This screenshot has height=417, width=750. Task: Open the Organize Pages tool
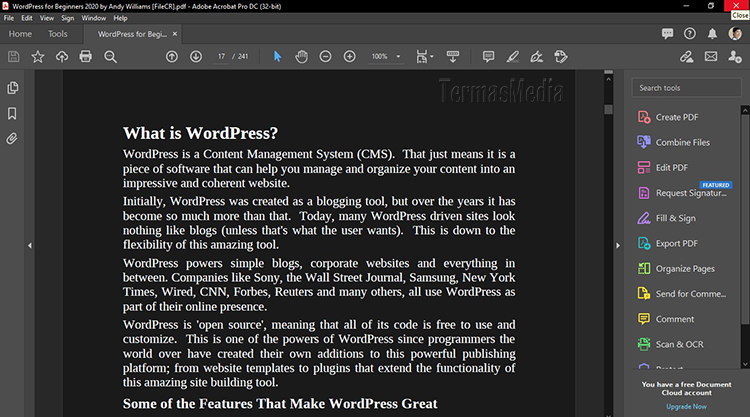point(686,269)
